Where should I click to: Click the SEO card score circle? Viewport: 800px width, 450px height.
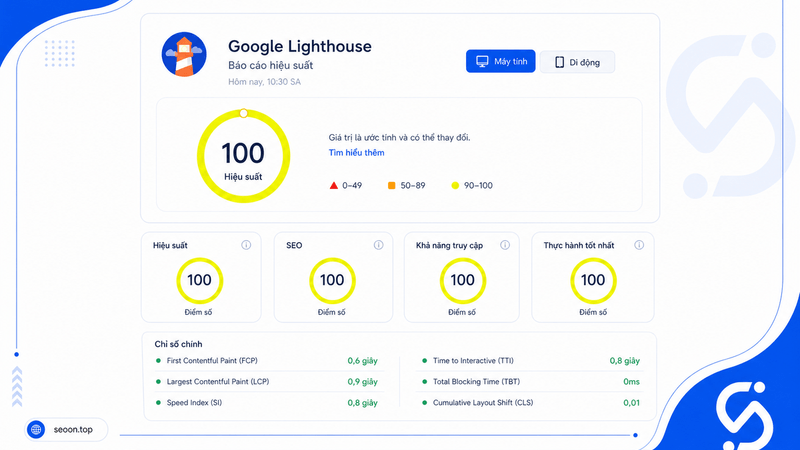pos(332,281)
